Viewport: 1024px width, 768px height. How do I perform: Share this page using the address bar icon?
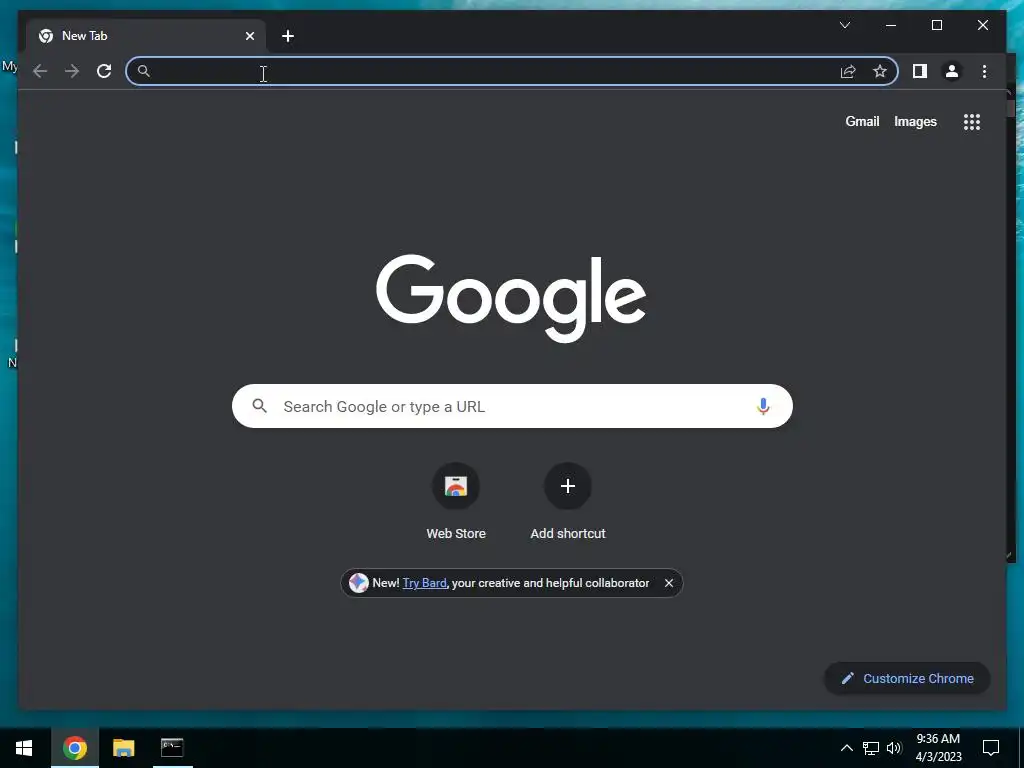click(848, 71)
